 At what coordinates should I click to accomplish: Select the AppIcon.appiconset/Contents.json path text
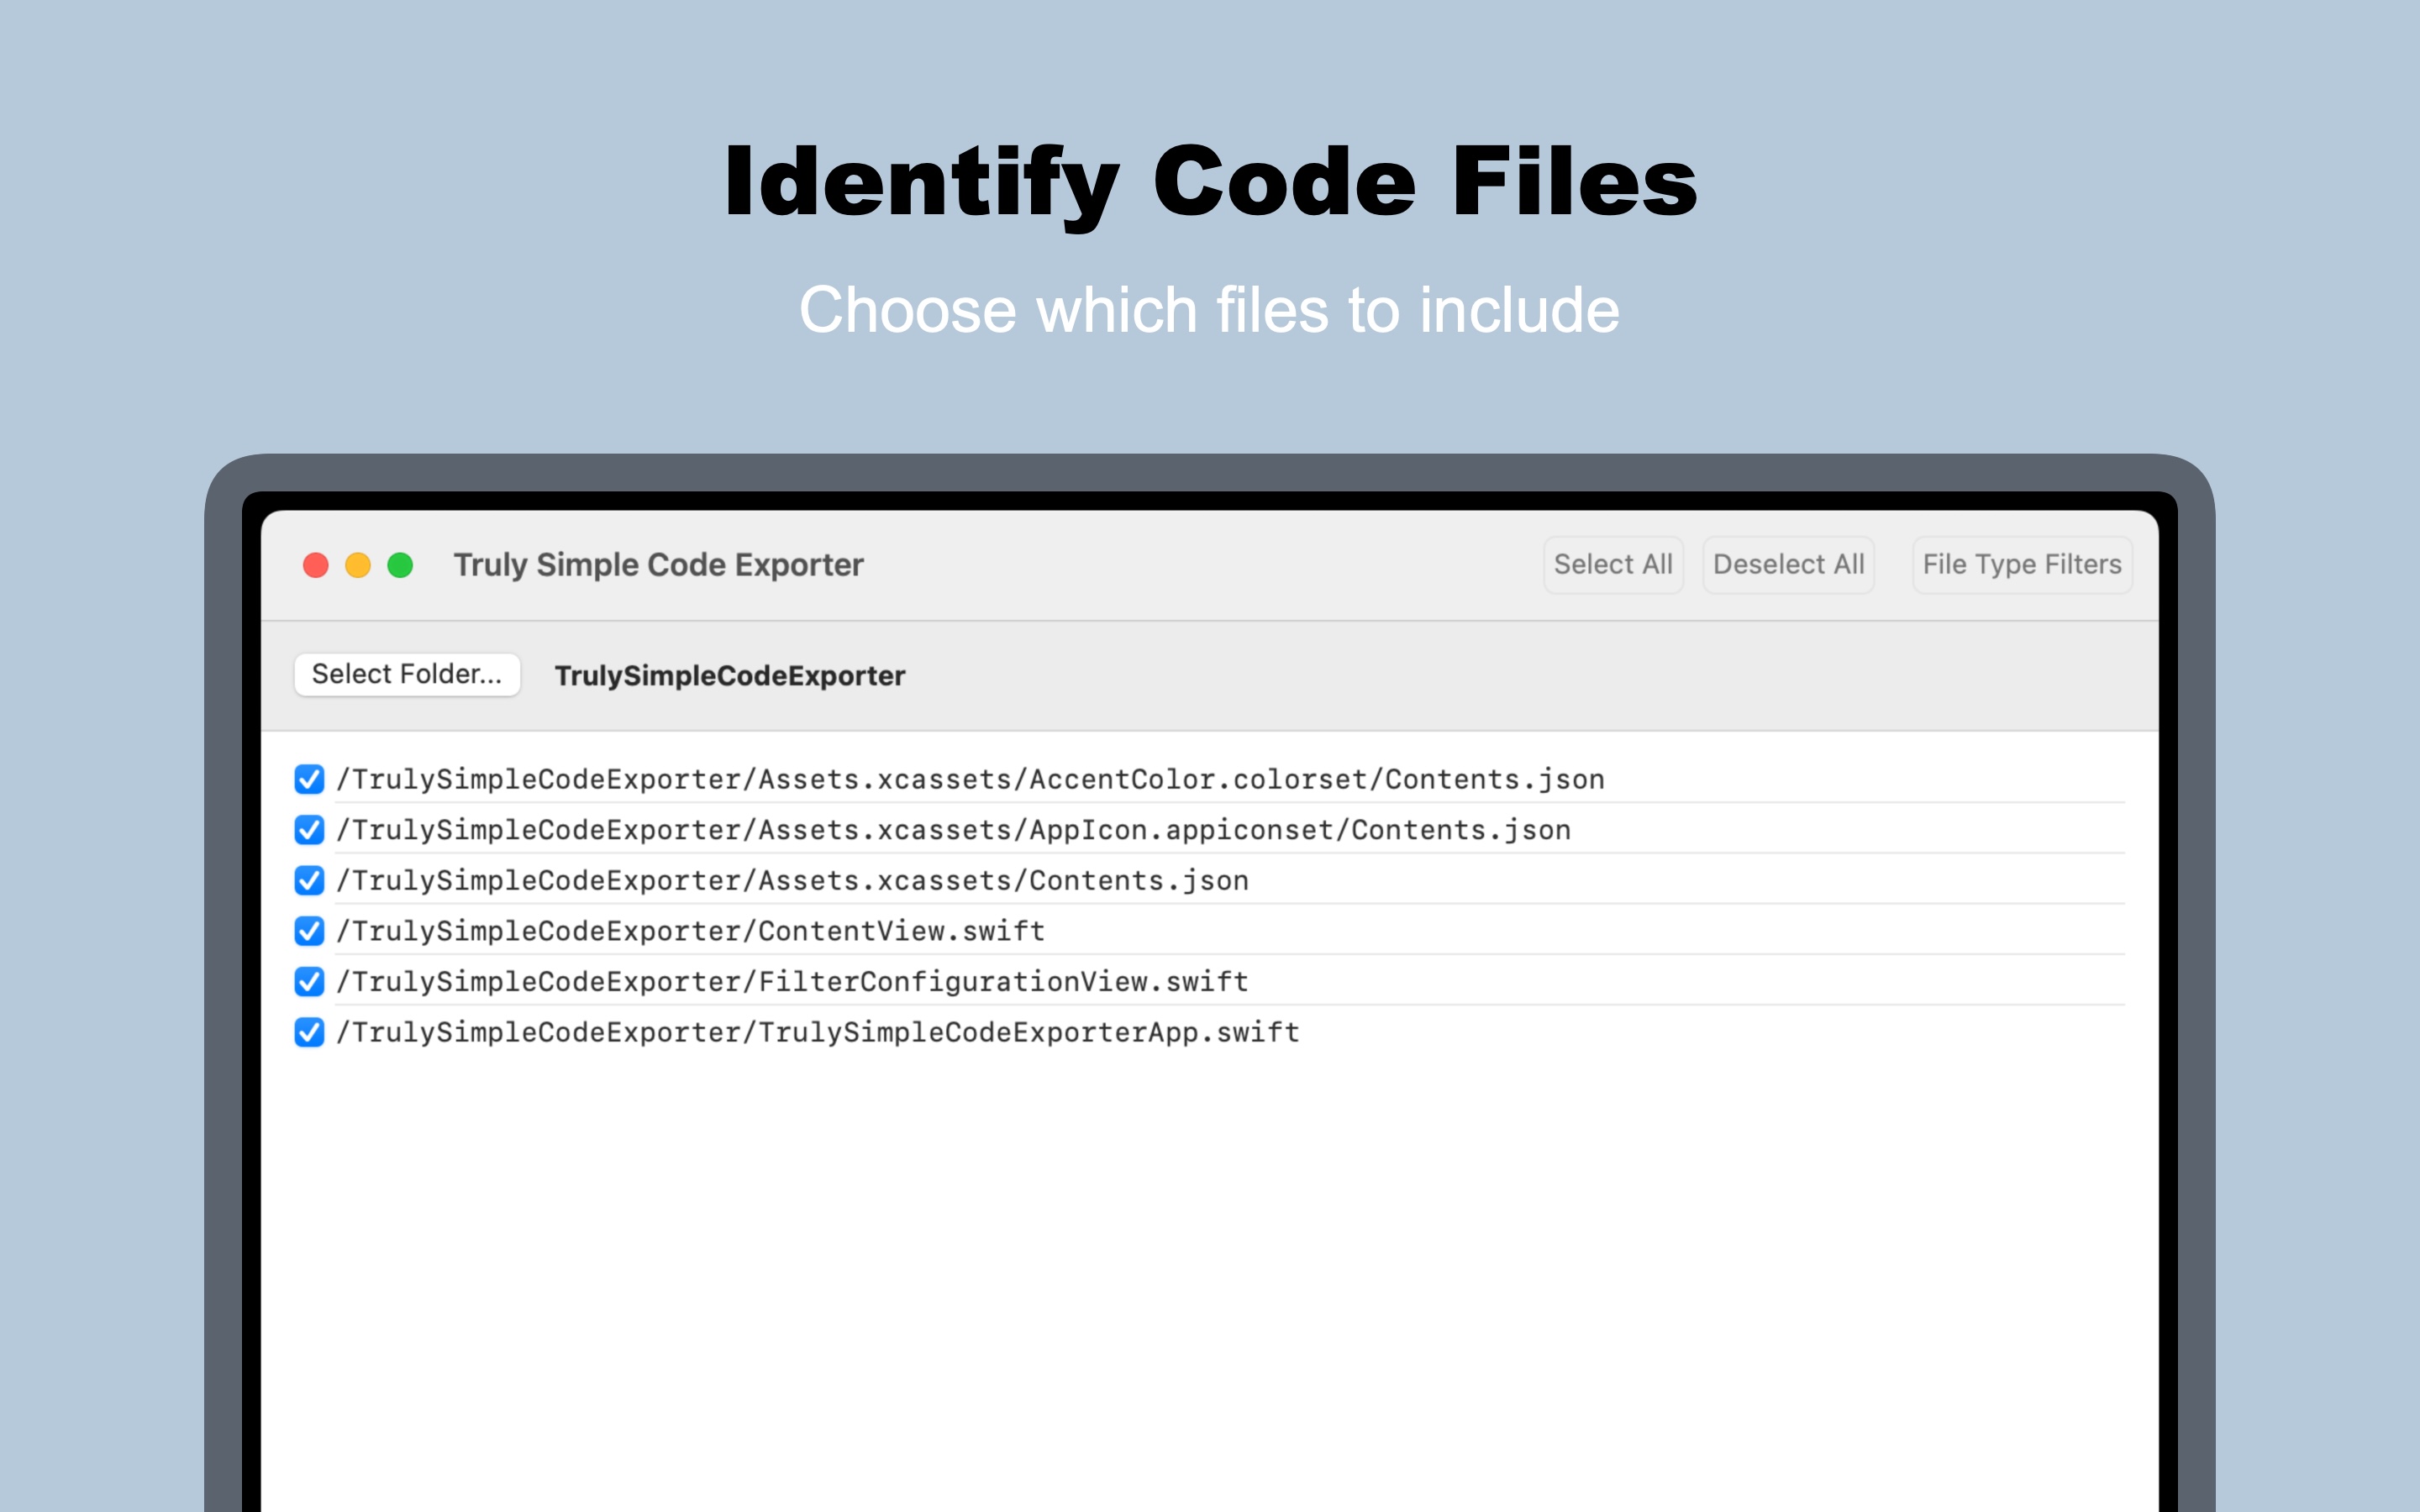click(953, 830)
